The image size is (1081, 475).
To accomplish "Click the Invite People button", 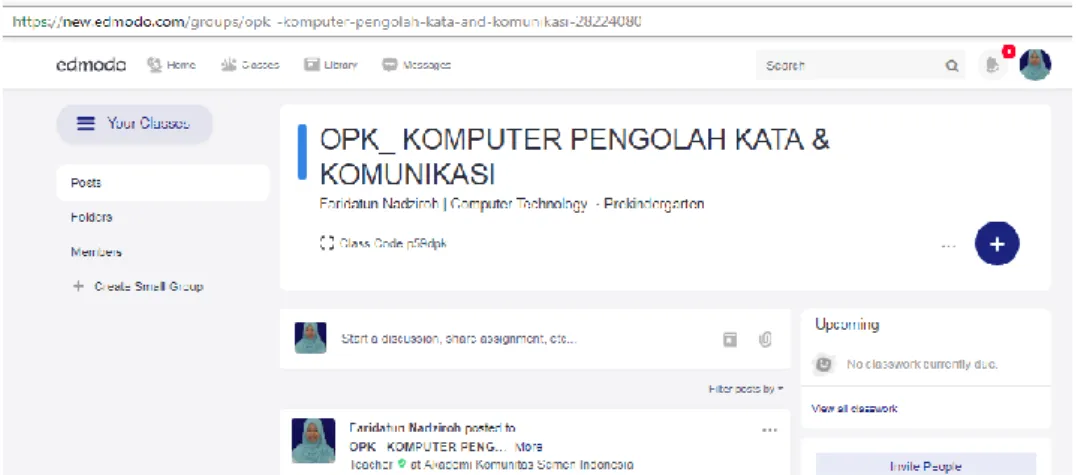I will click(926, 463).
